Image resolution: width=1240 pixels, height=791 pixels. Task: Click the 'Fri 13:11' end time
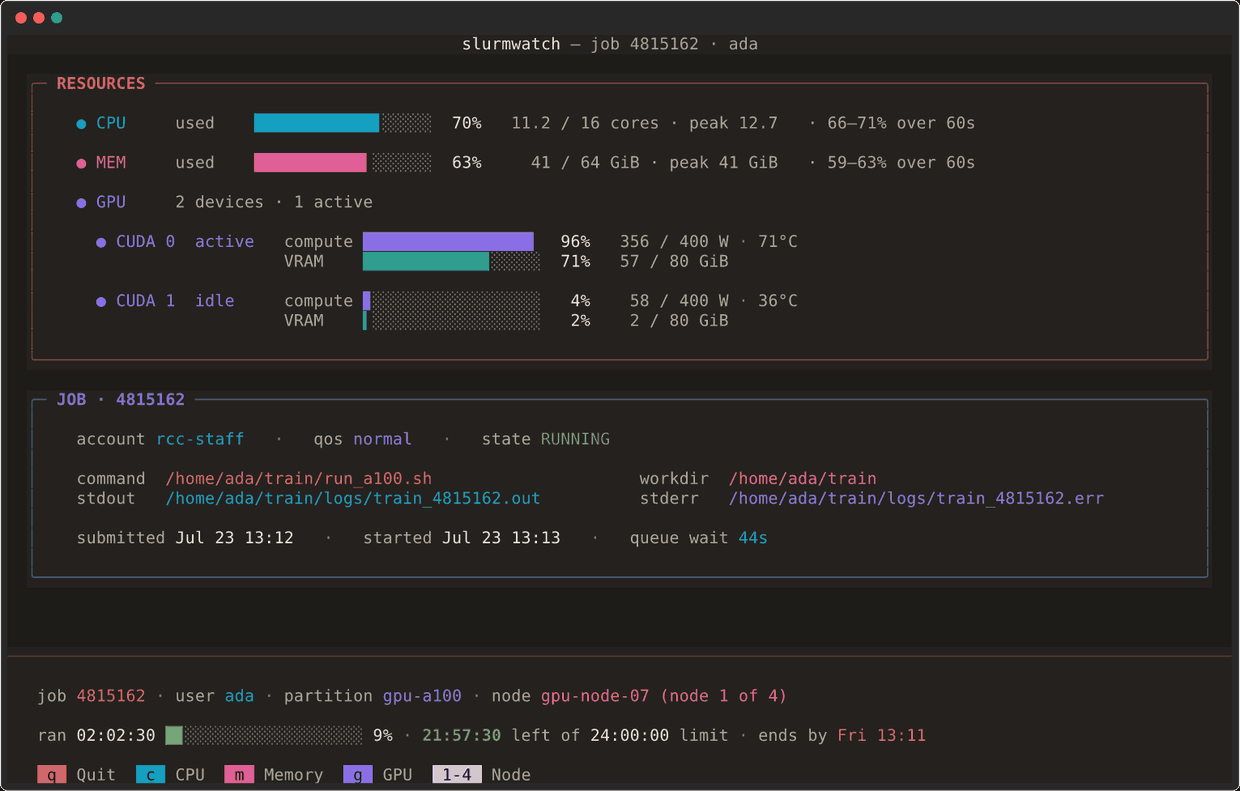pos(882,735)
